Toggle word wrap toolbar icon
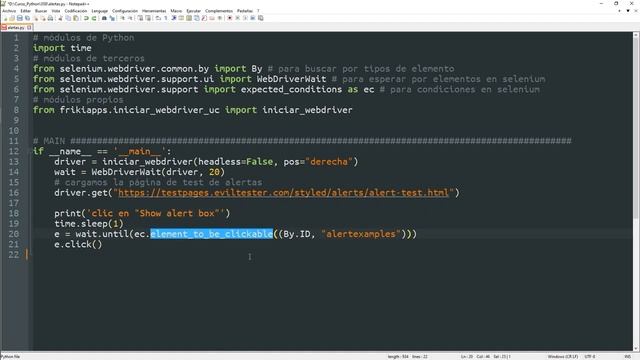Image resolution: width=640 pixels, height=360 pixels. pos(158,18)
